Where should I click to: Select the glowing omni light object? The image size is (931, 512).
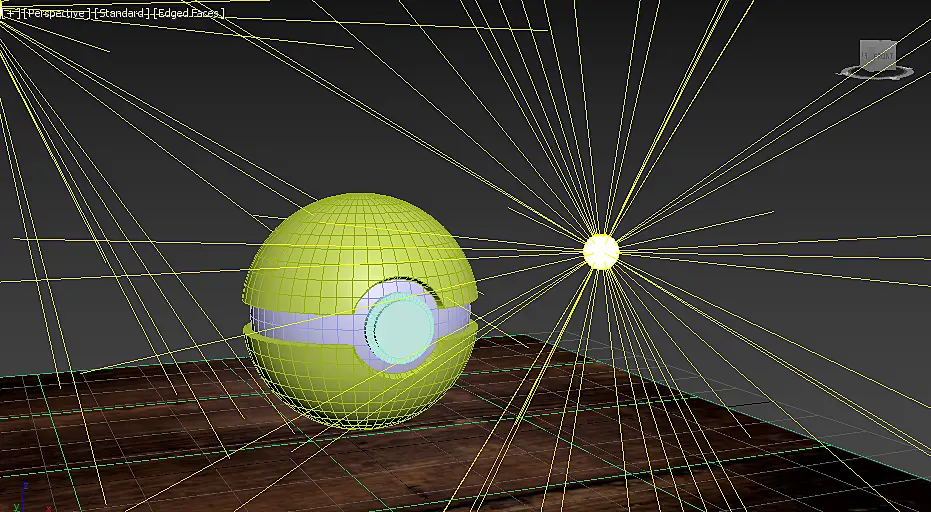pos(601,252)
